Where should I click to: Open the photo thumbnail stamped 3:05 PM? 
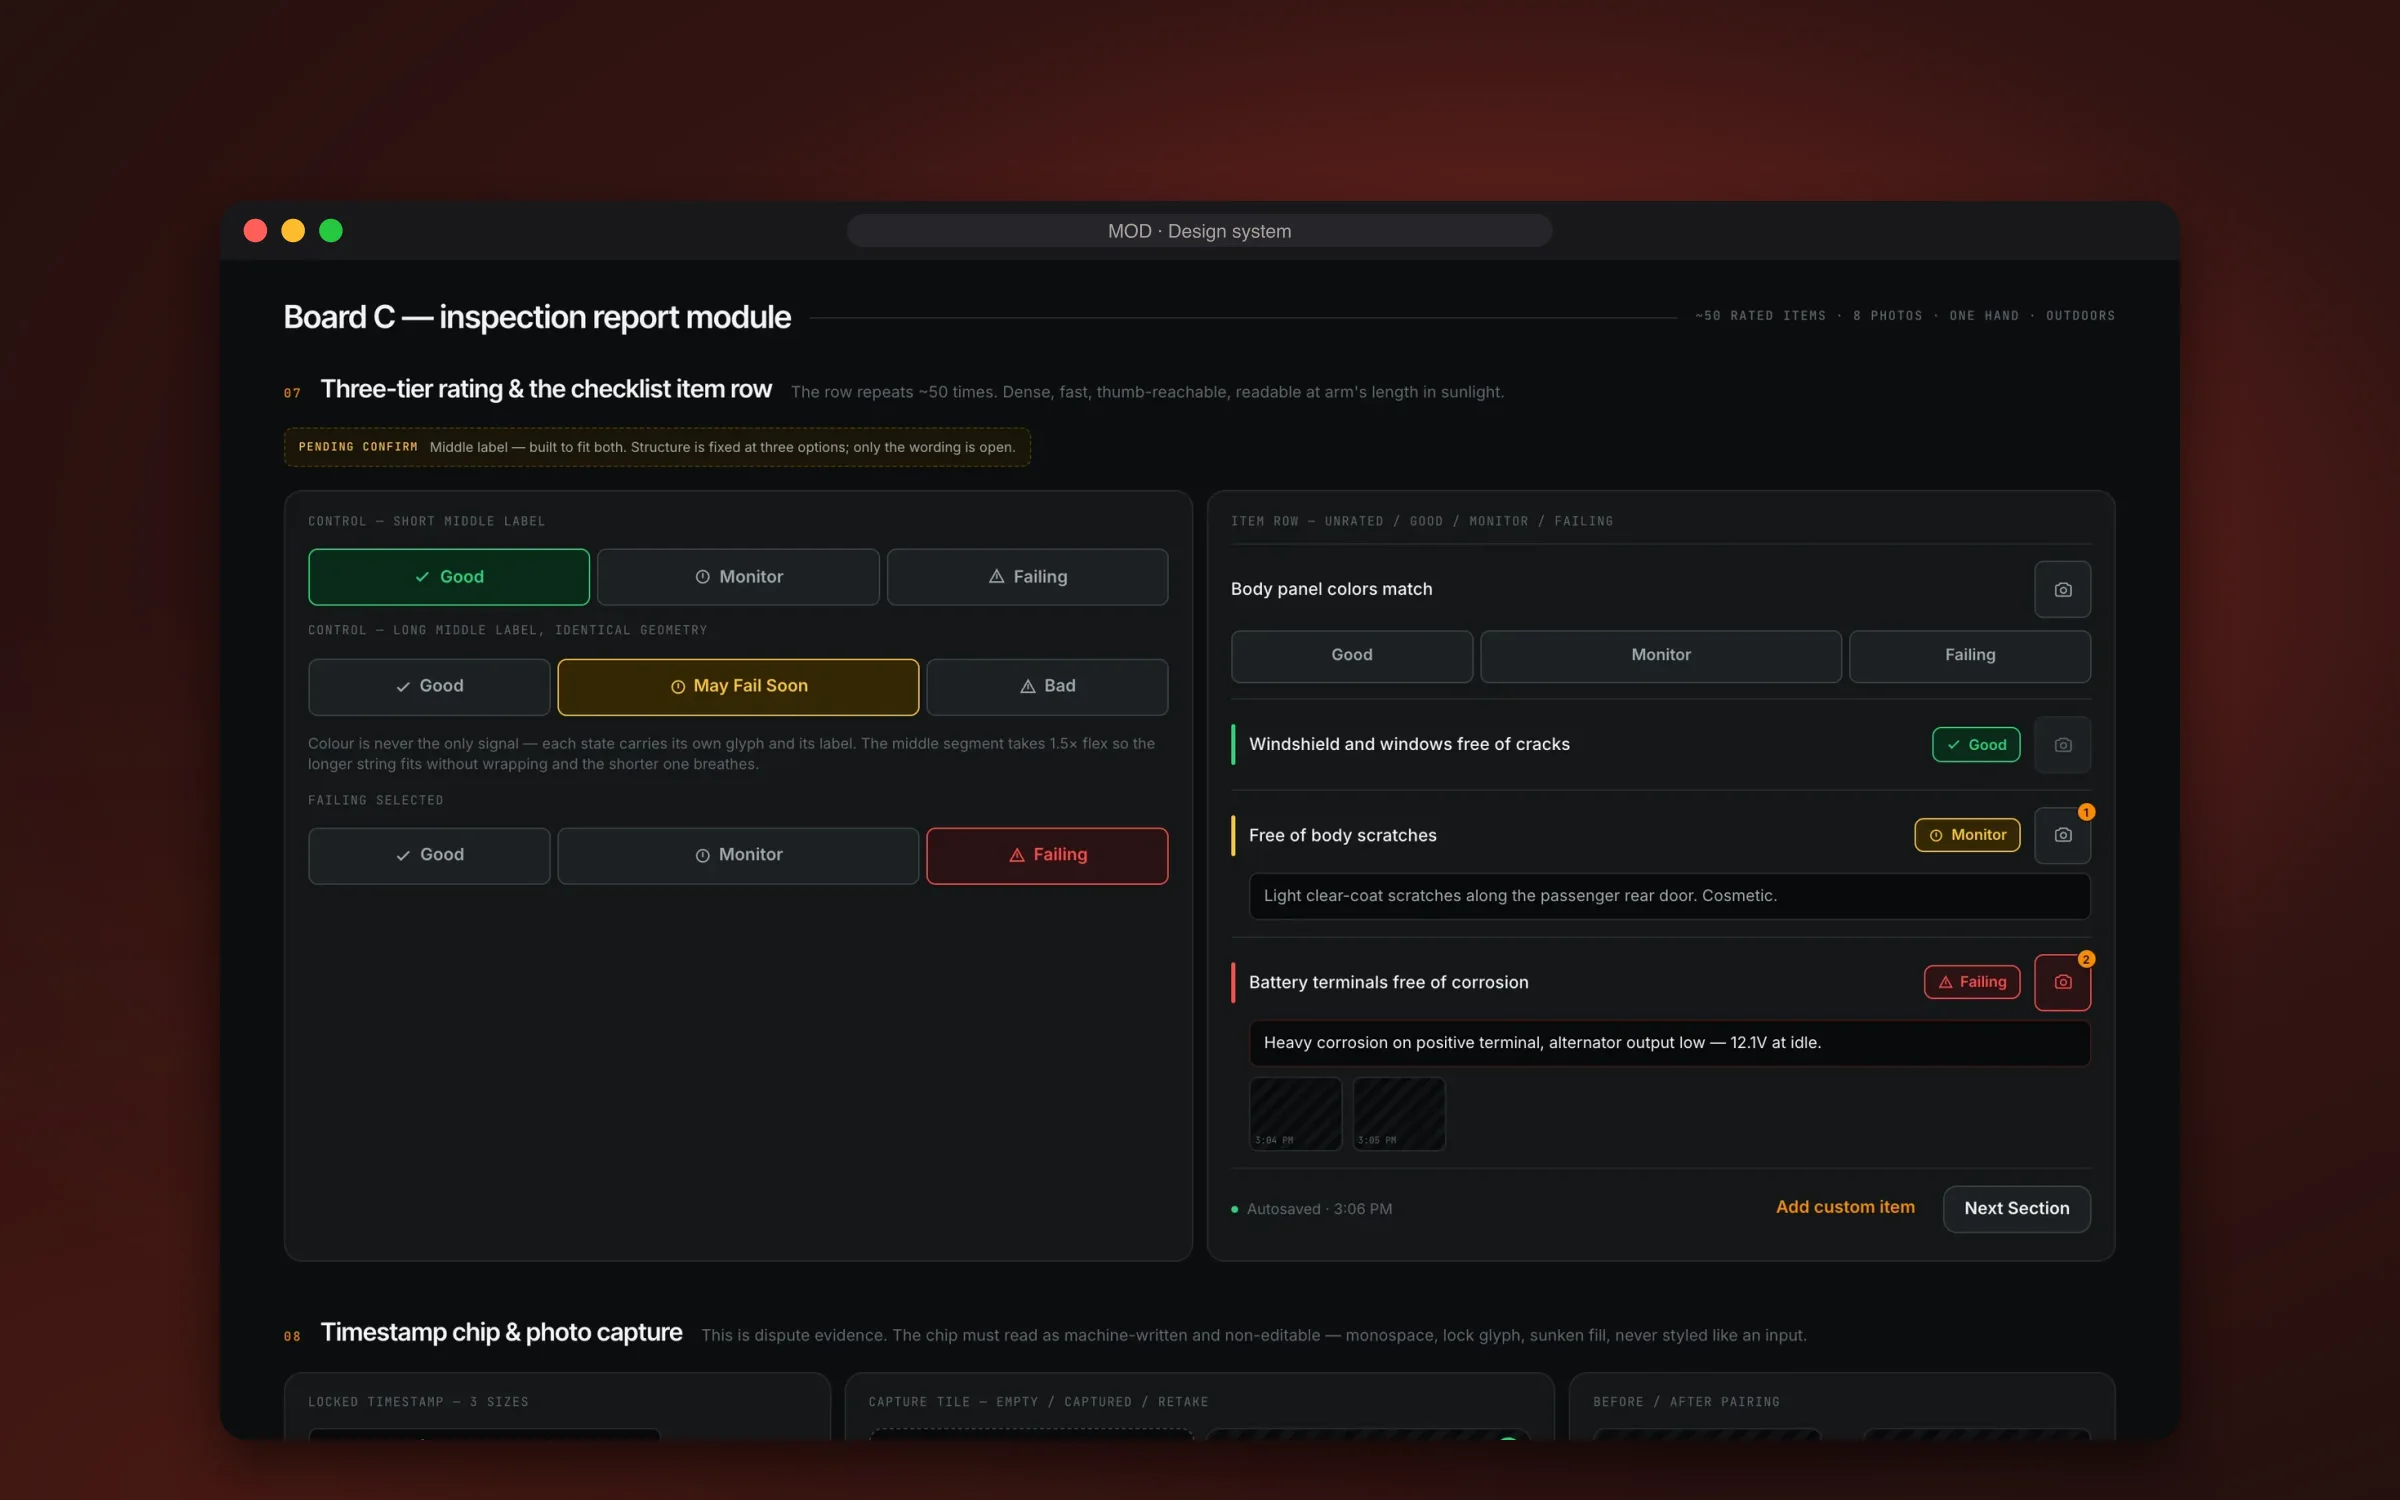point(1398,1113)
